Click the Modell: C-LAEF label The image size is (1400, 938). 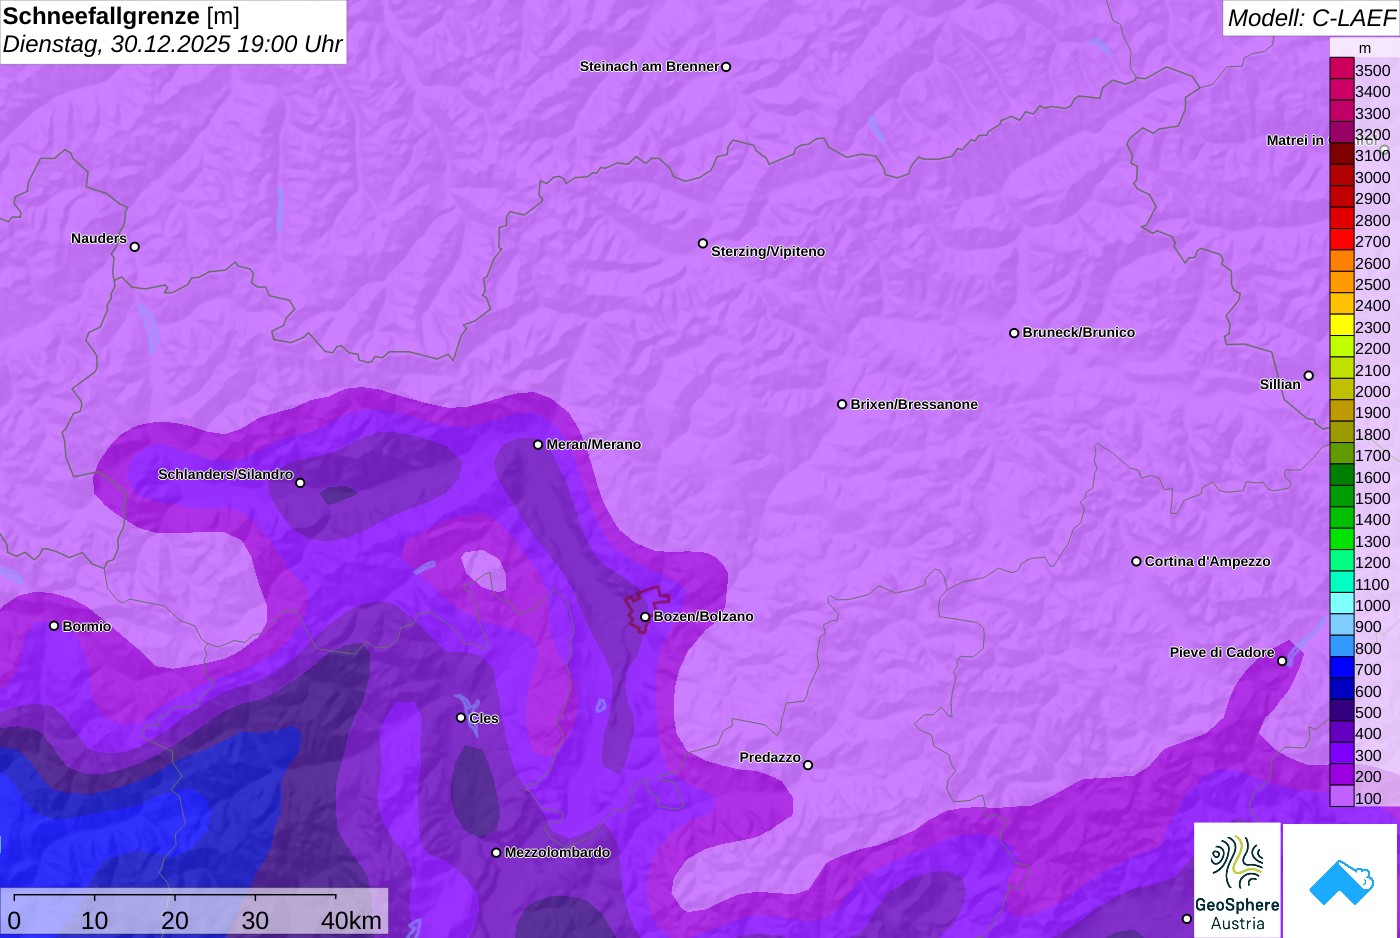click(1311, 18)
